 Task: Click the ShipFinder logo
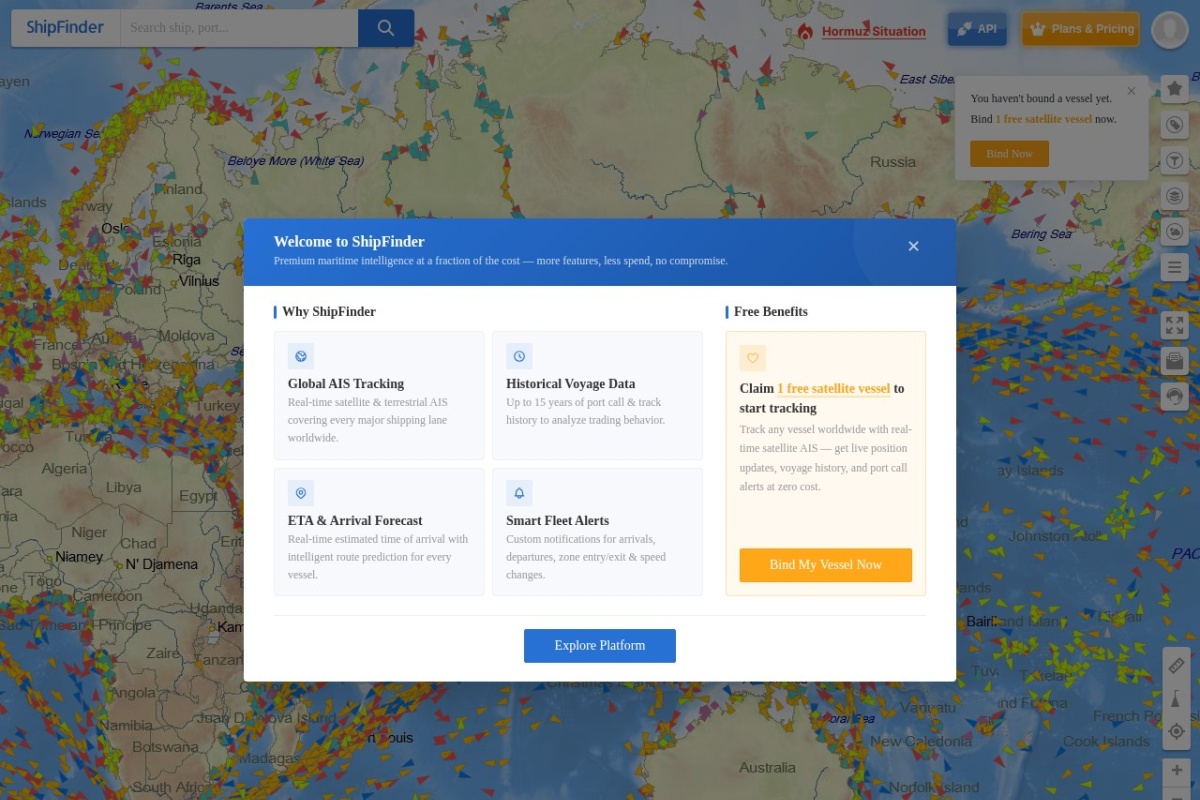pos(65,28)
